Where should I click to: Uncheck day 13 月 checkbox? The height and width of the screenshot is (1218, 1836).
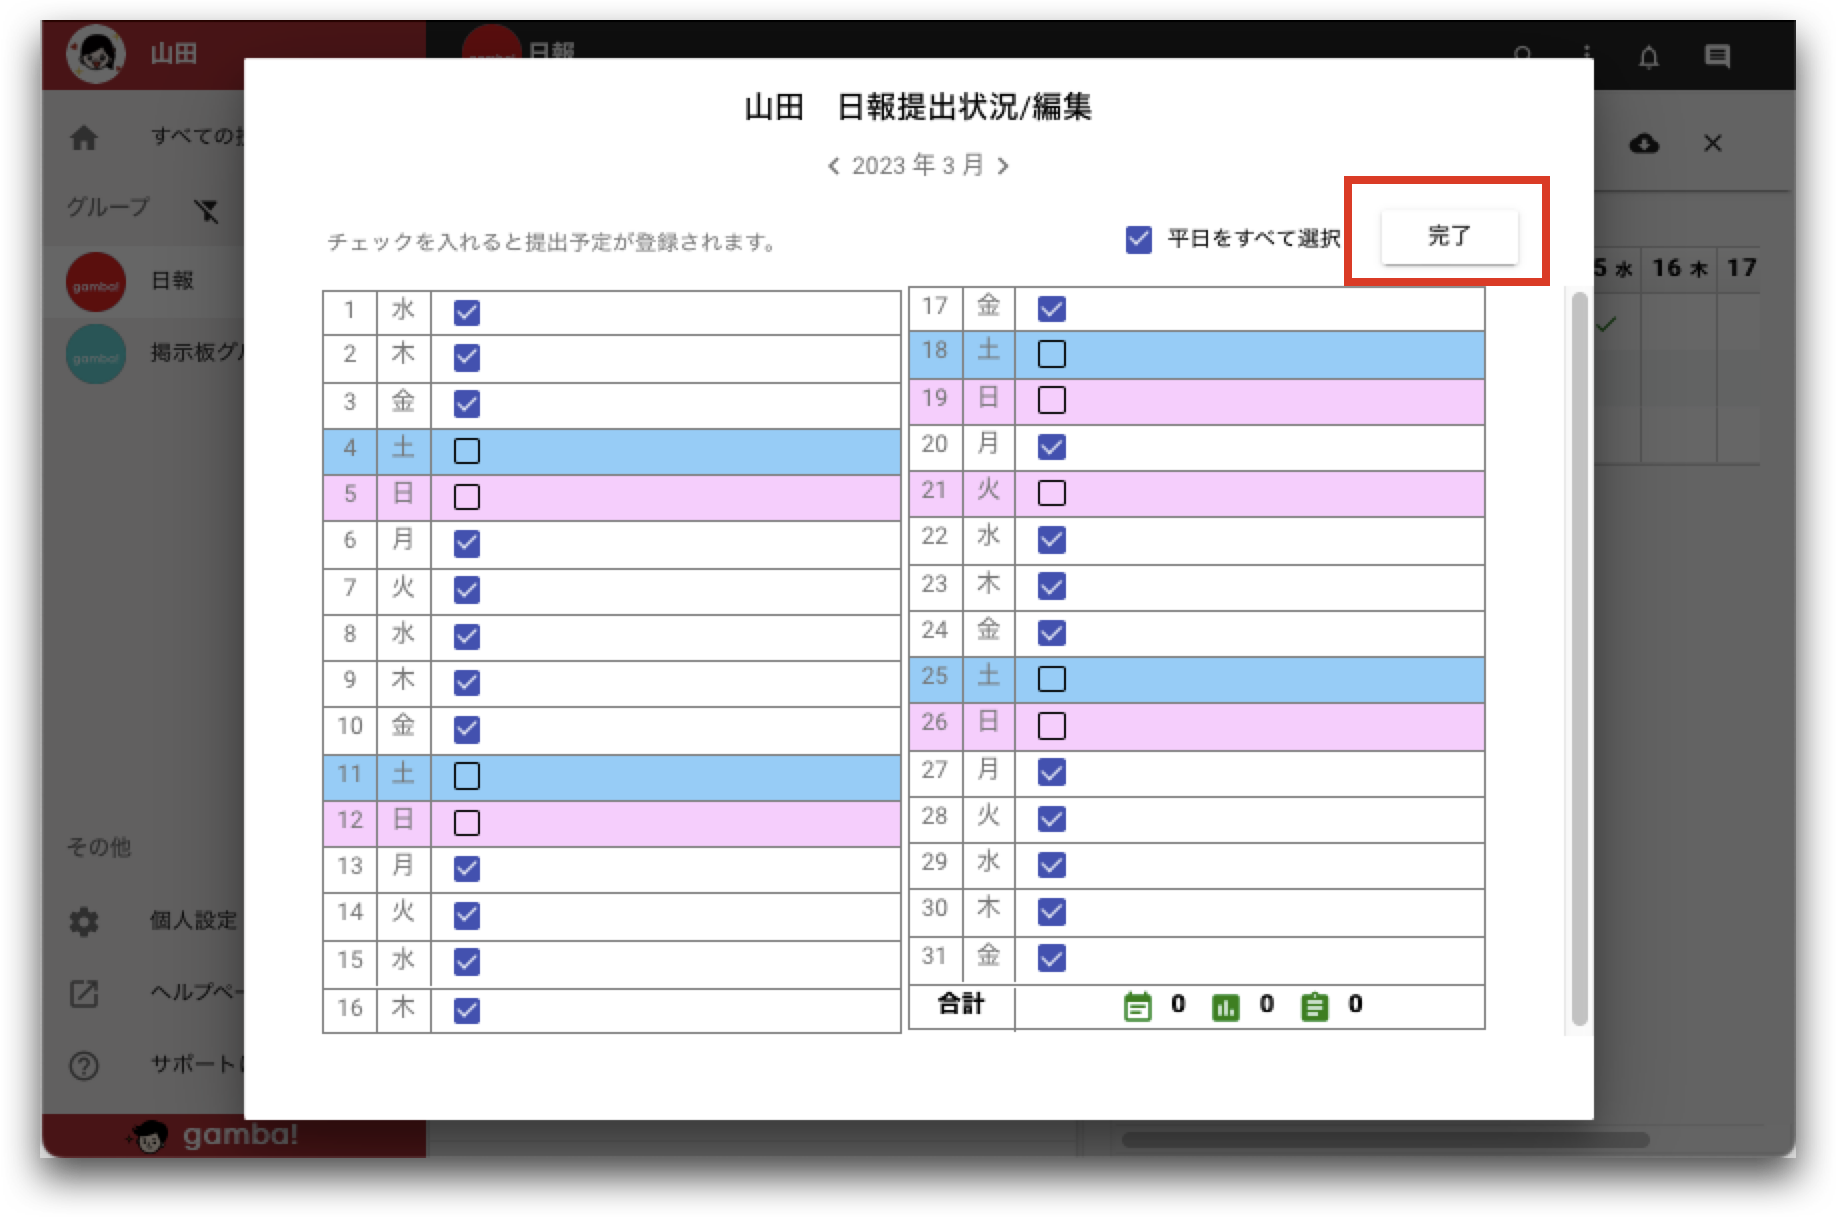[467, 869]
